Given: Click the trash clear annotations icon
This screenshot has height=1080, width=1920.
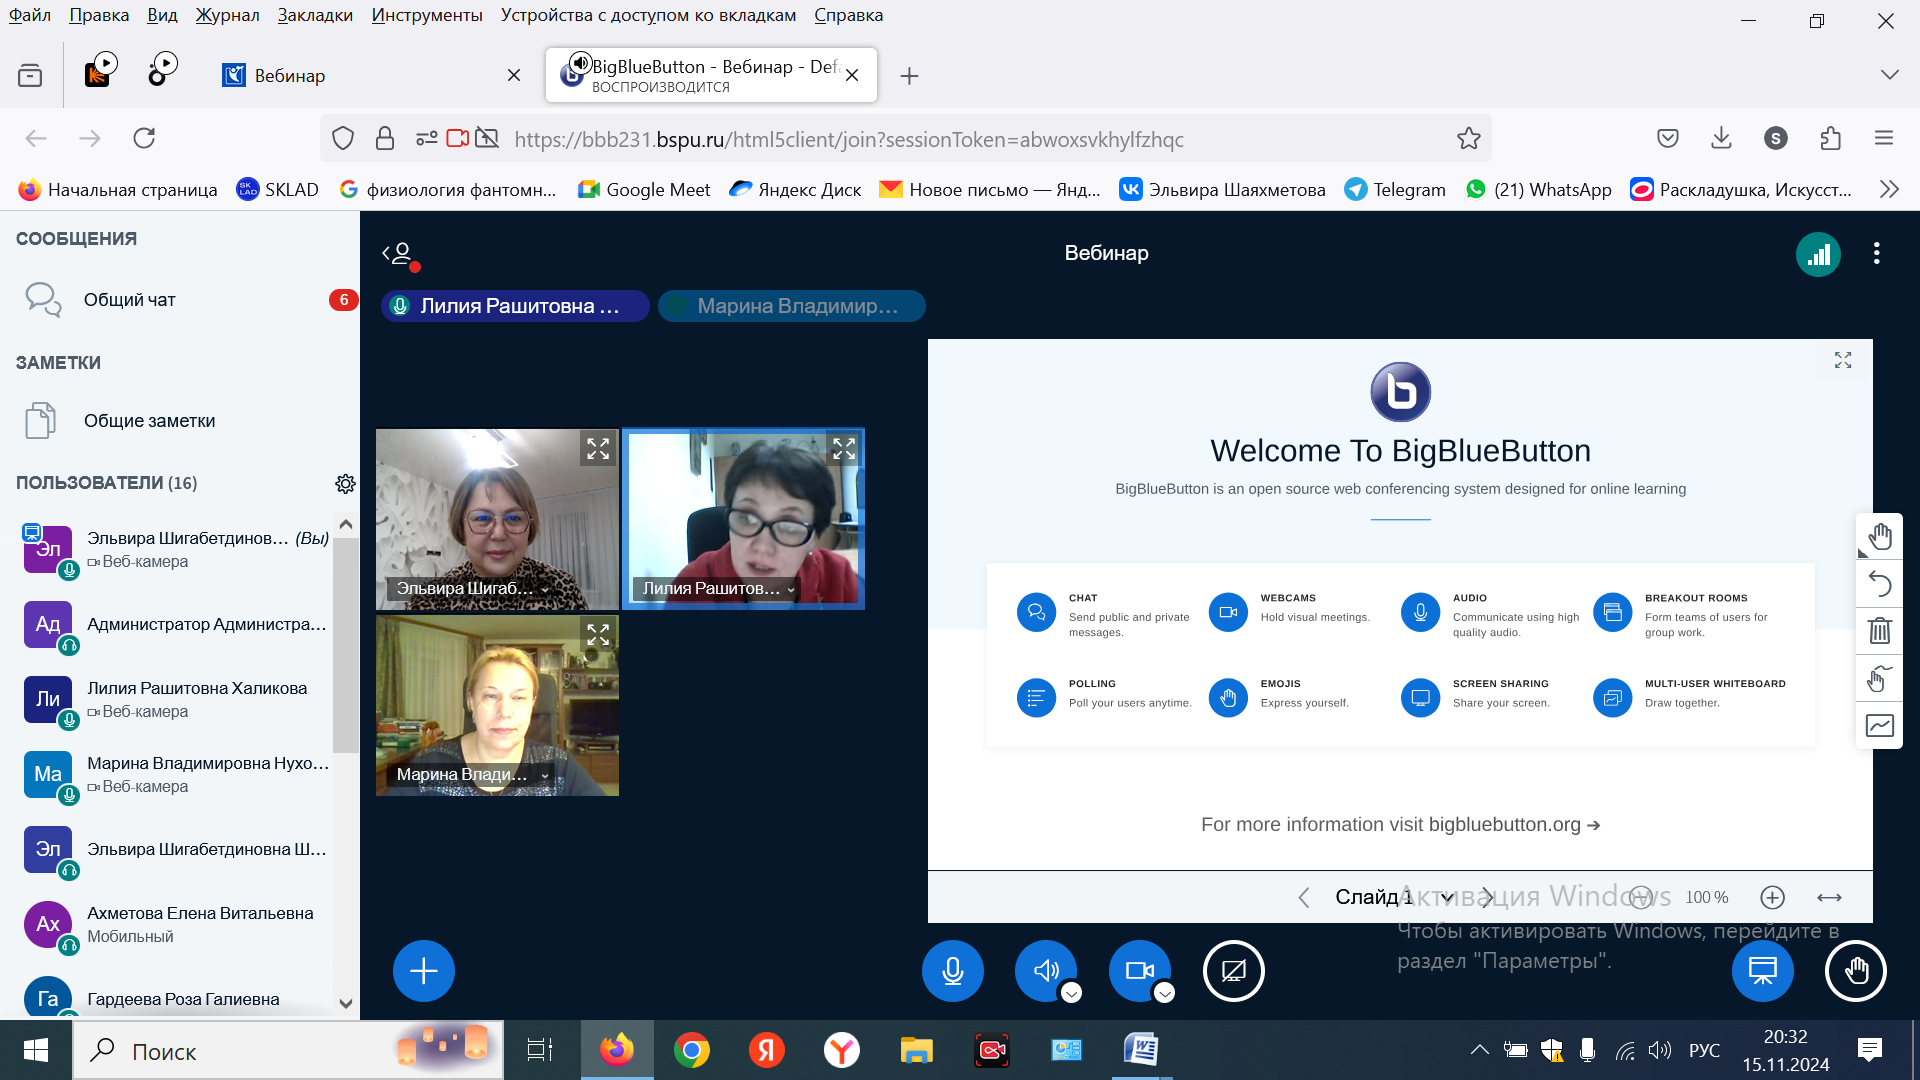Looking at the screenshot, I should 1879,631.
